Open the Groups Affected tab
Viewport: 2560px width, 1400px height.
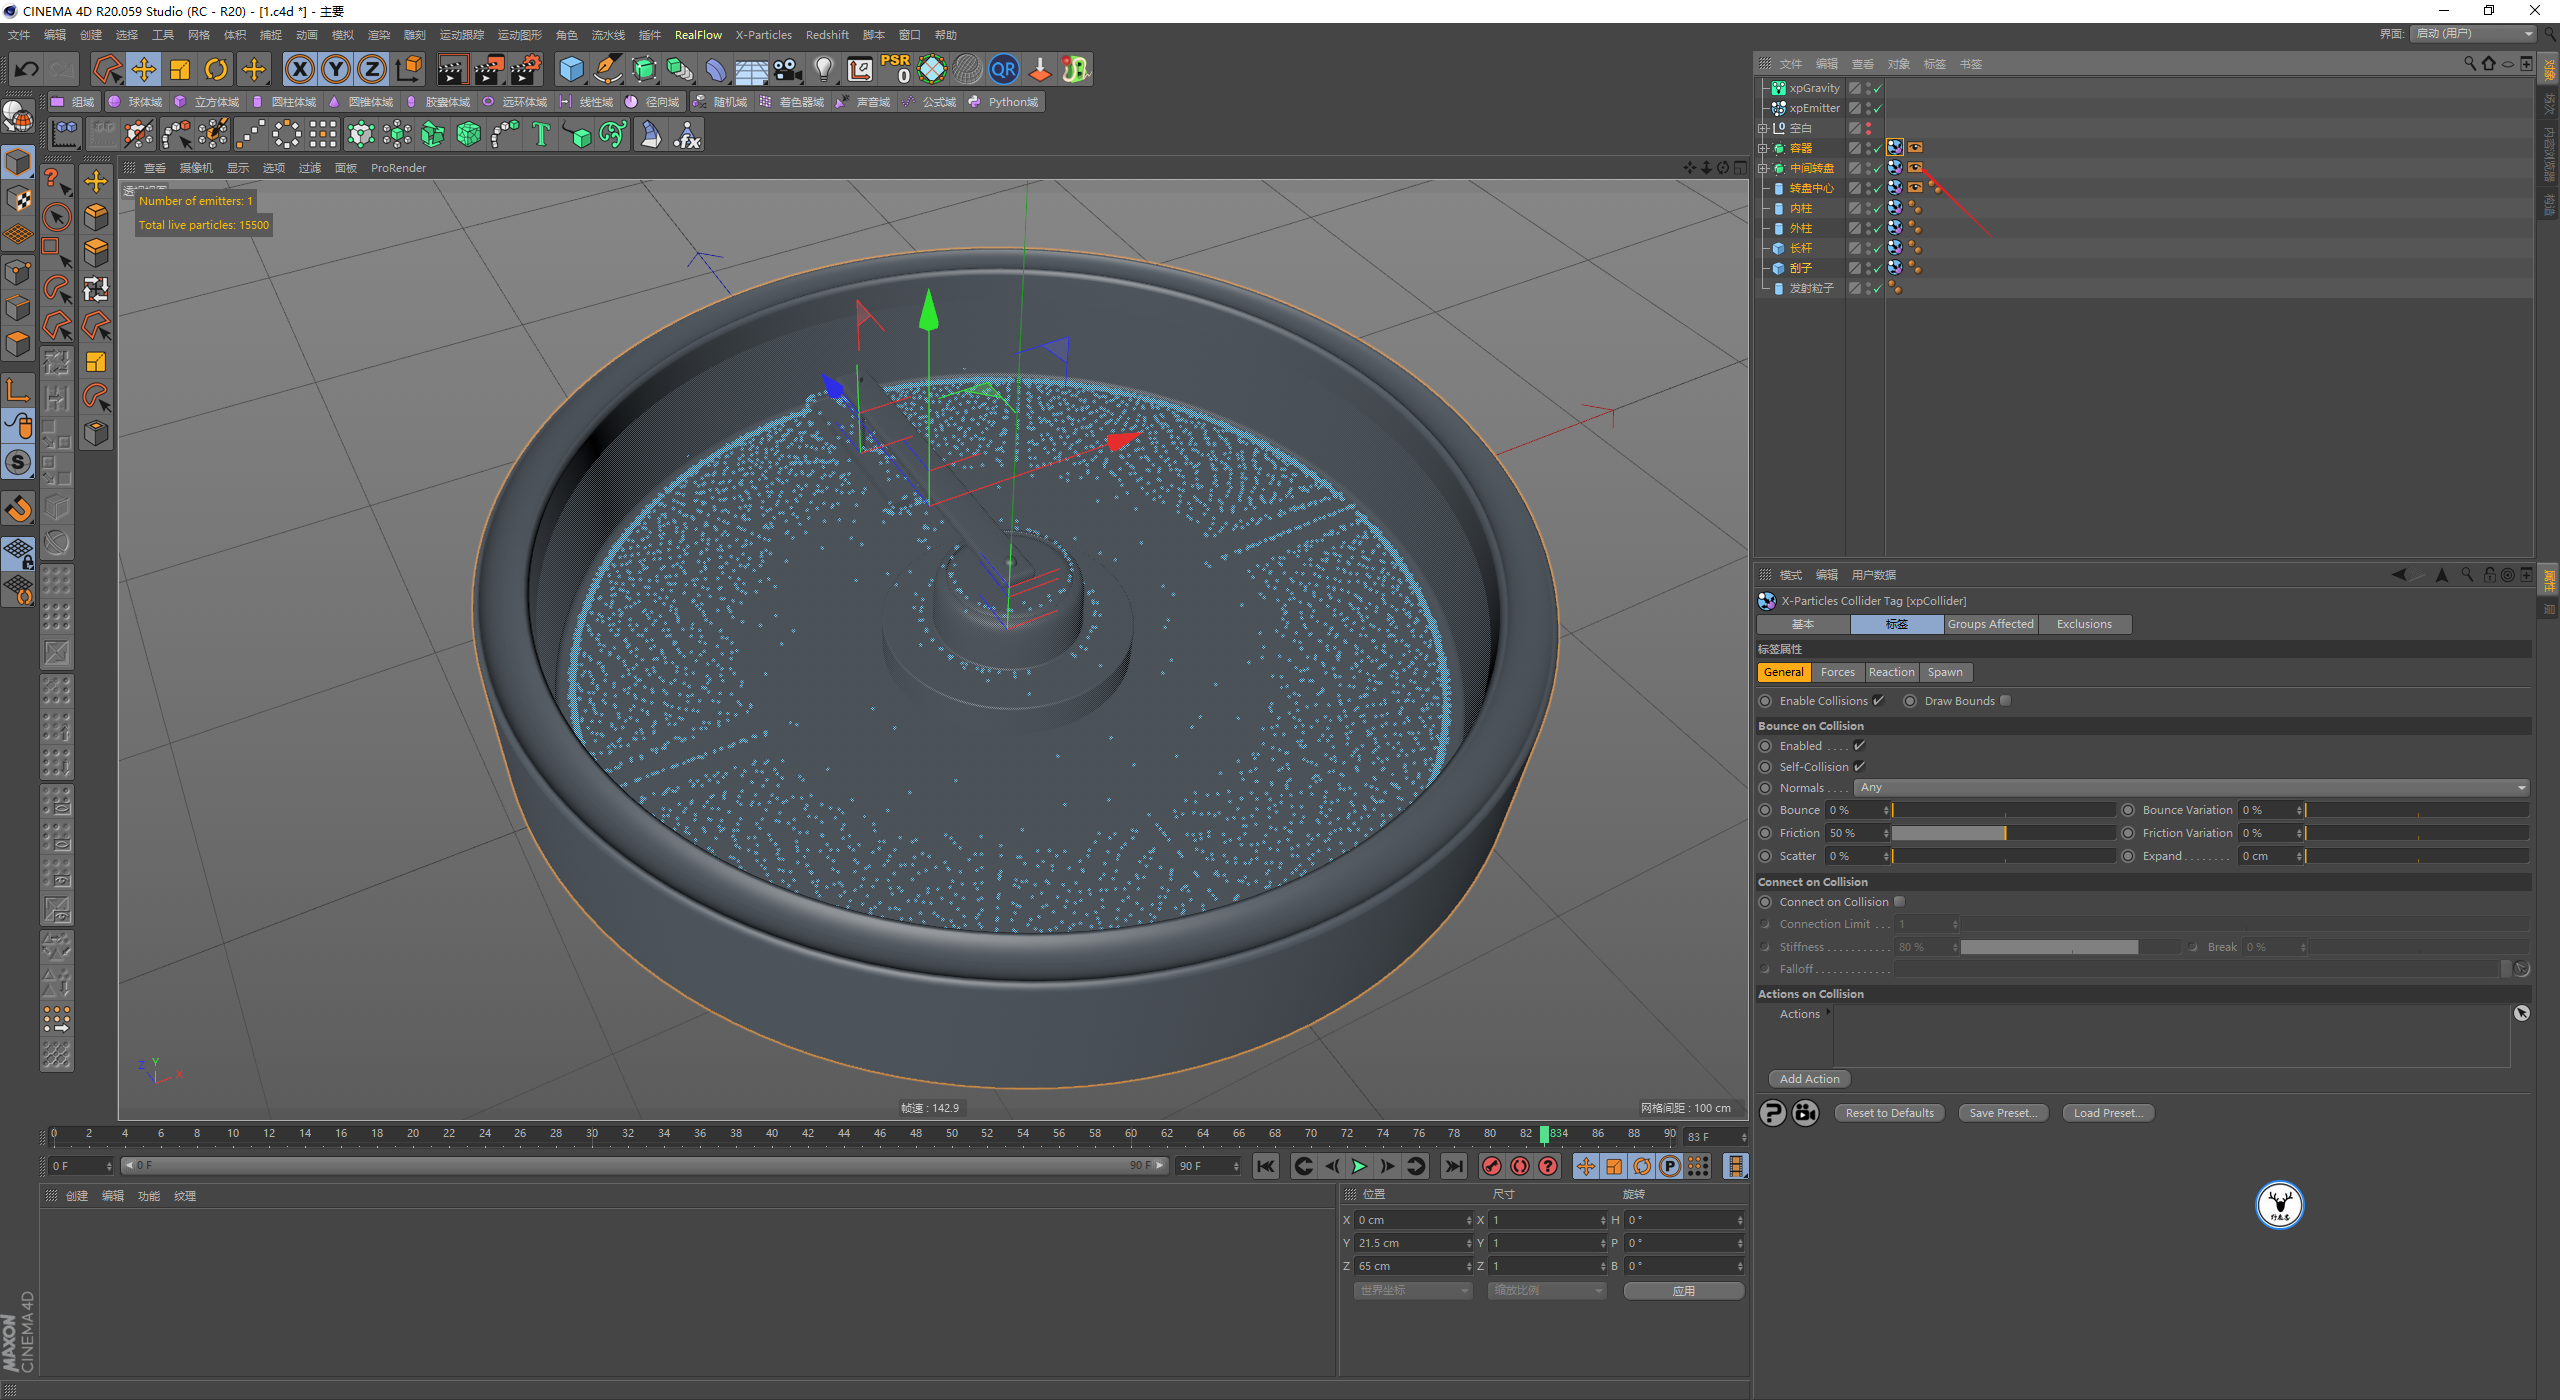coord(1990,624)
